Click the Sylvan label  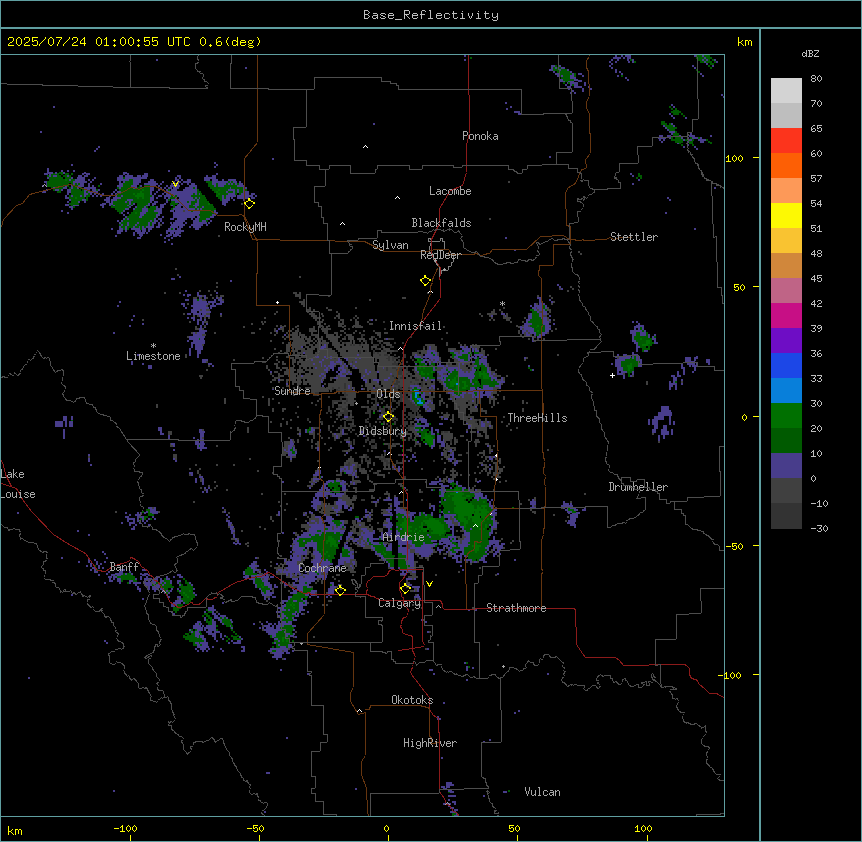[390, 245]
